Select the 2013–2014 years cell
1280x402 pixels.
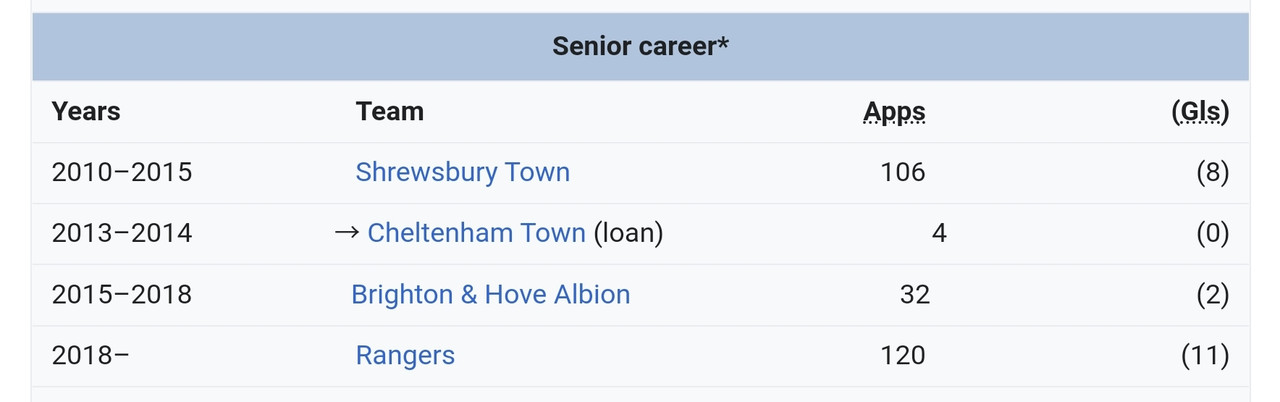[x=122, y=233]
